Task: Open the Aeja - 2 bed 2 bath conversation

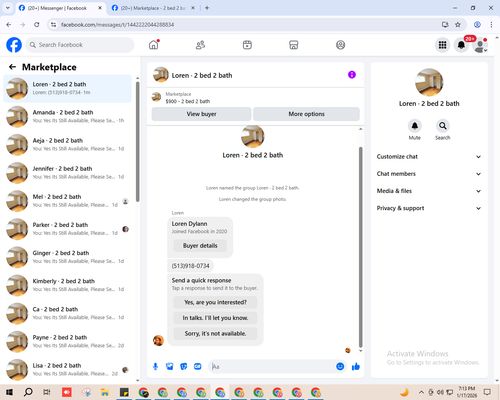Action: [67, 145]
